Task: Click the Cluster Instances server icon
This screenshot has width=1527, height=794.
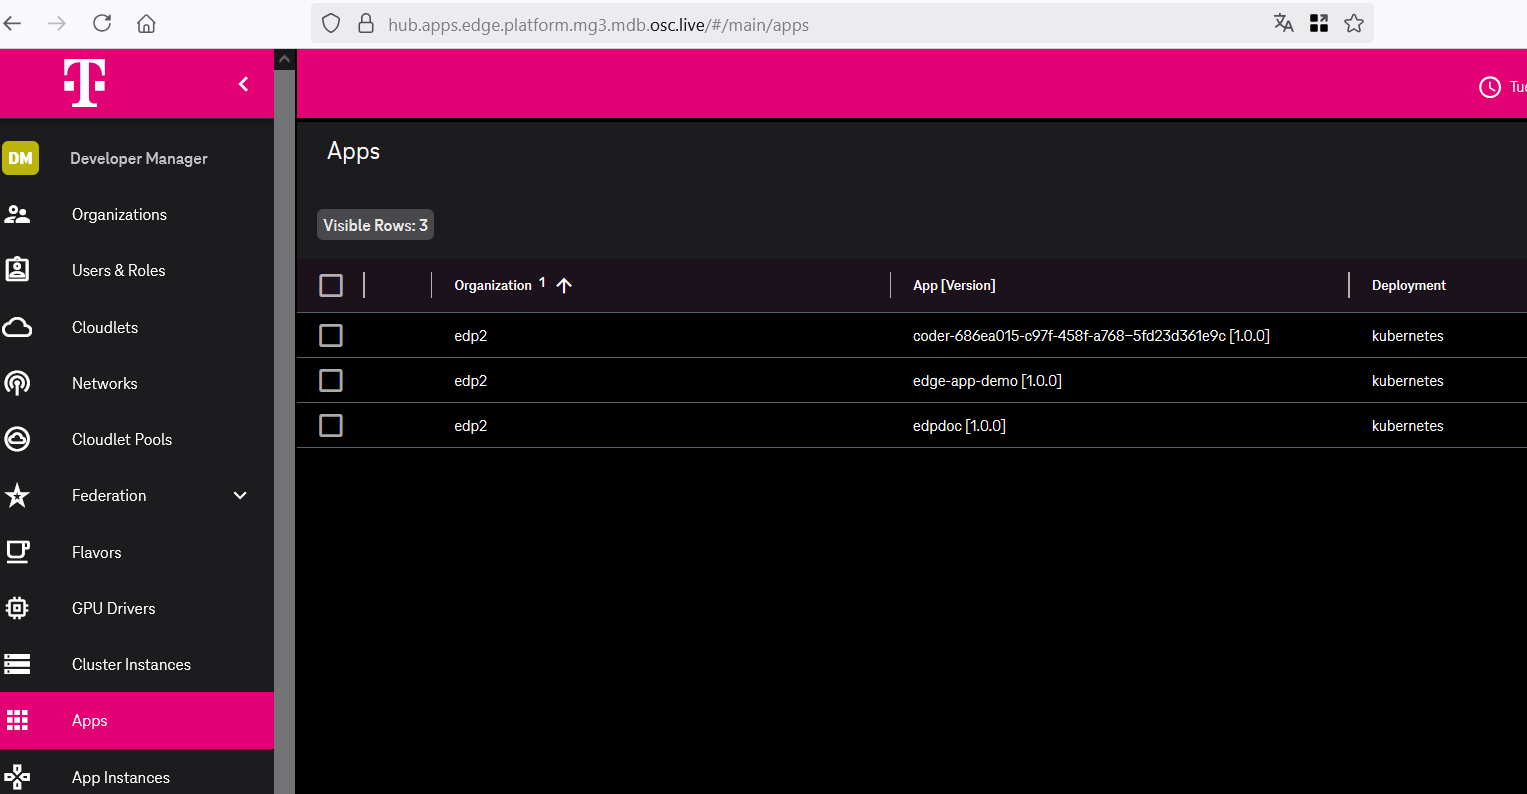Action: (18, 664)
